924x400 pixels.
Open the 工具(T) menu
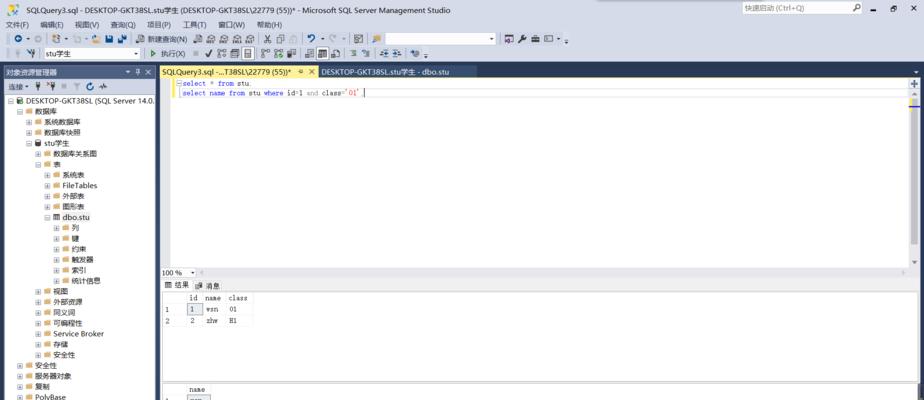point(194,25)
